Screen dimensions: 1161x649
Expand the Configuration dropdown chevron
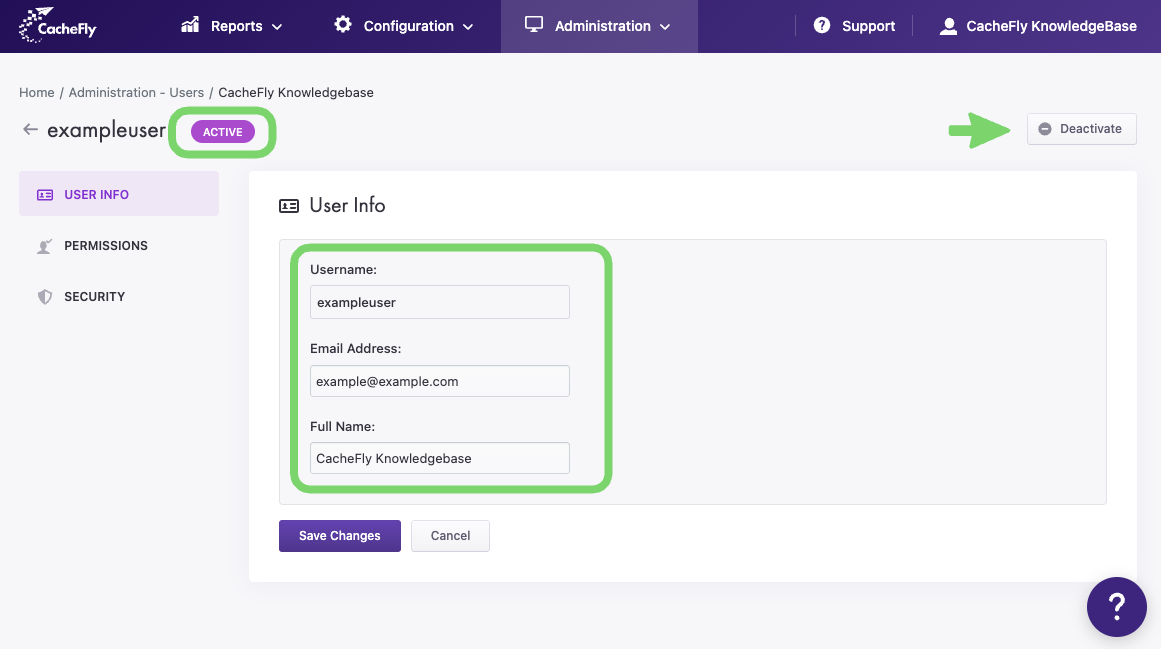(x=468, y=27)
